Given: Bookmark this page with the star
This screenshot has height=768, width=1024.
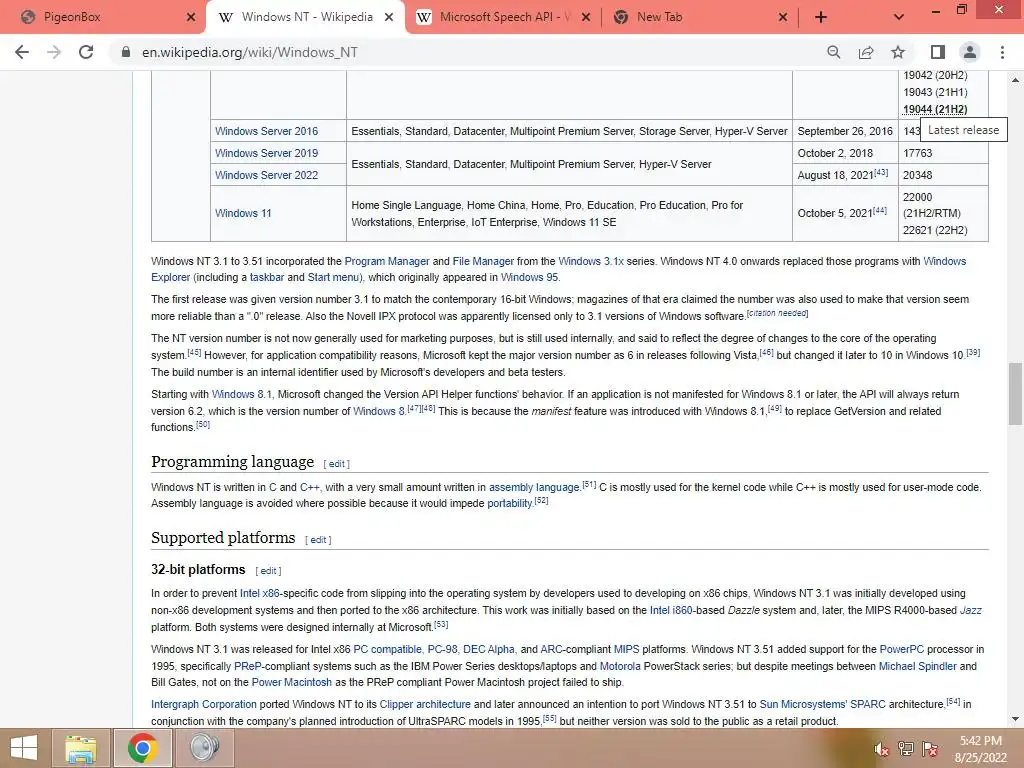Looking at the screenshot, I should pyautogui.click(x=898, y=52).
